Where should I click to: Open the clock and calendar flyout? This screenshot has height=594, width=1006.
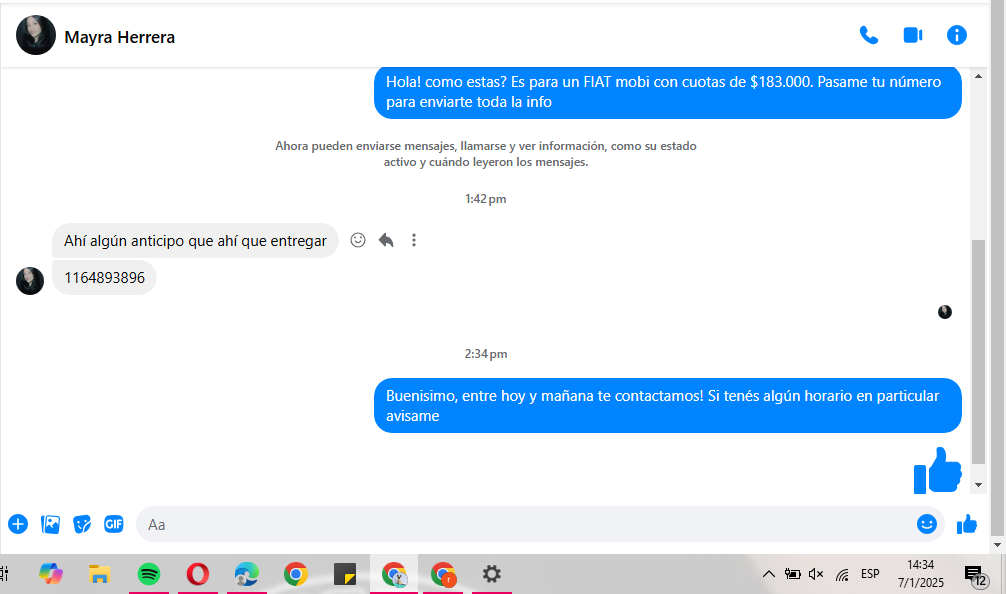point(921,573)
